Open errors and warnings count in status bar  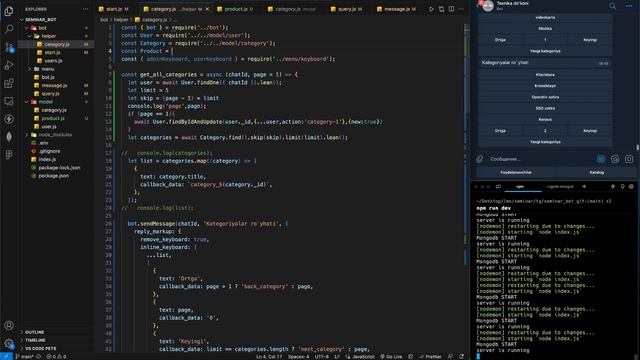[x=56, y=357]
